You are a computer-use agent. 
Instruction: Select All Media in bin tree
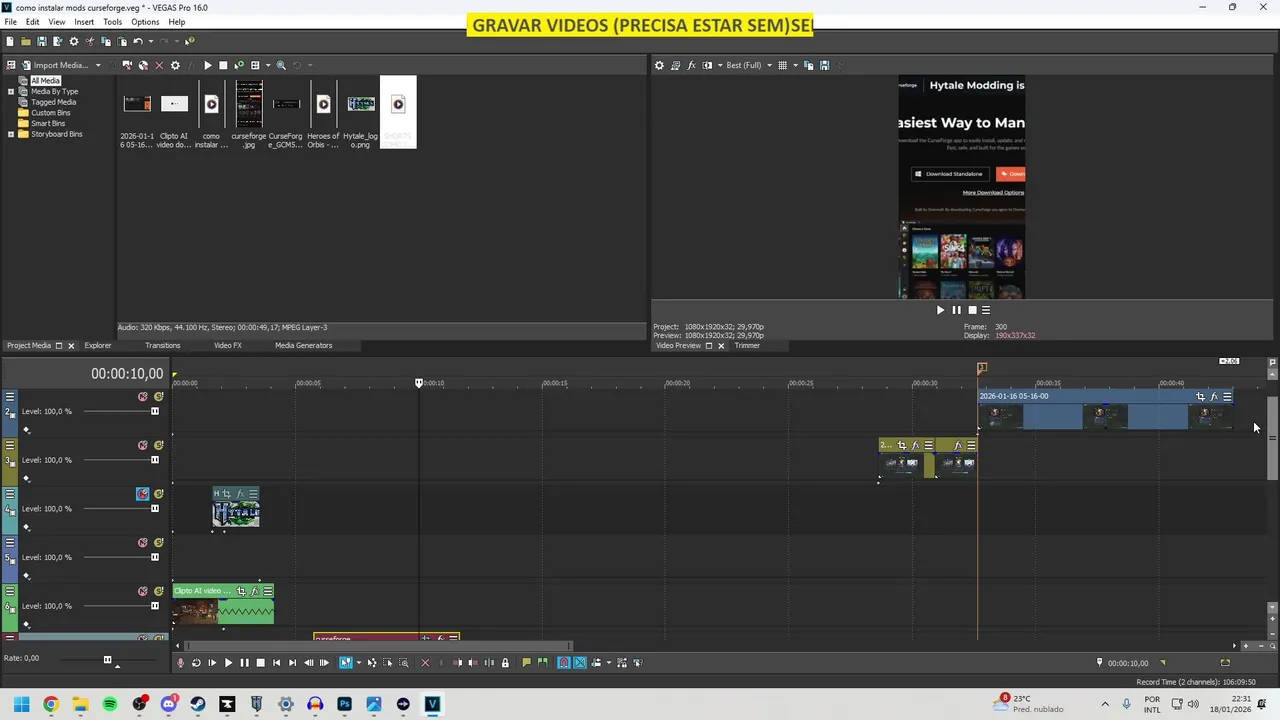tap(45, 81)
